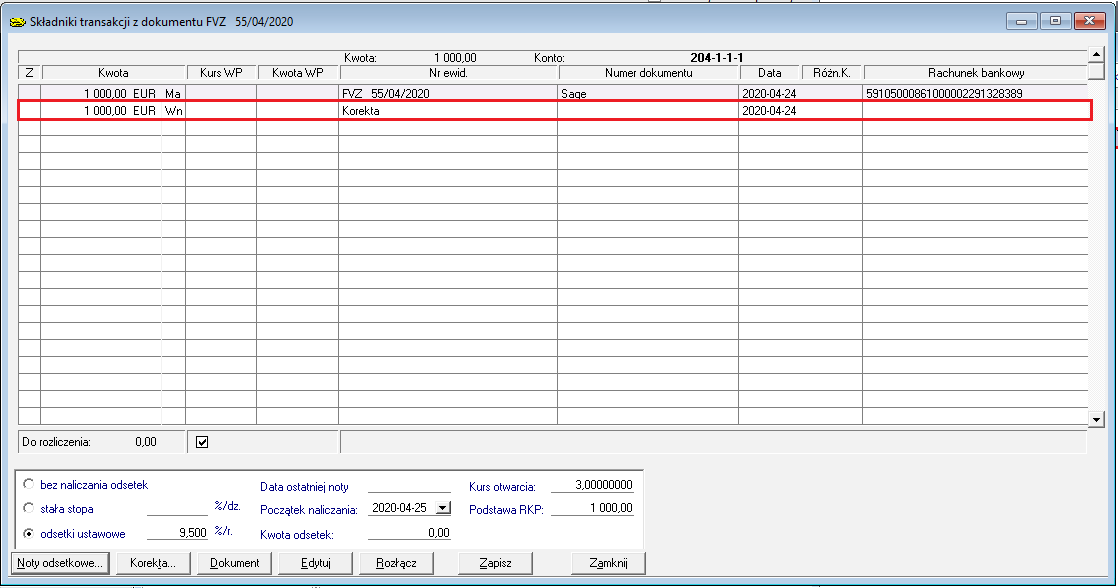This screenshot has width=1118, height=588.
Task: Click the odsetki ustawowe 9,500 field
Action: (177, 532)
